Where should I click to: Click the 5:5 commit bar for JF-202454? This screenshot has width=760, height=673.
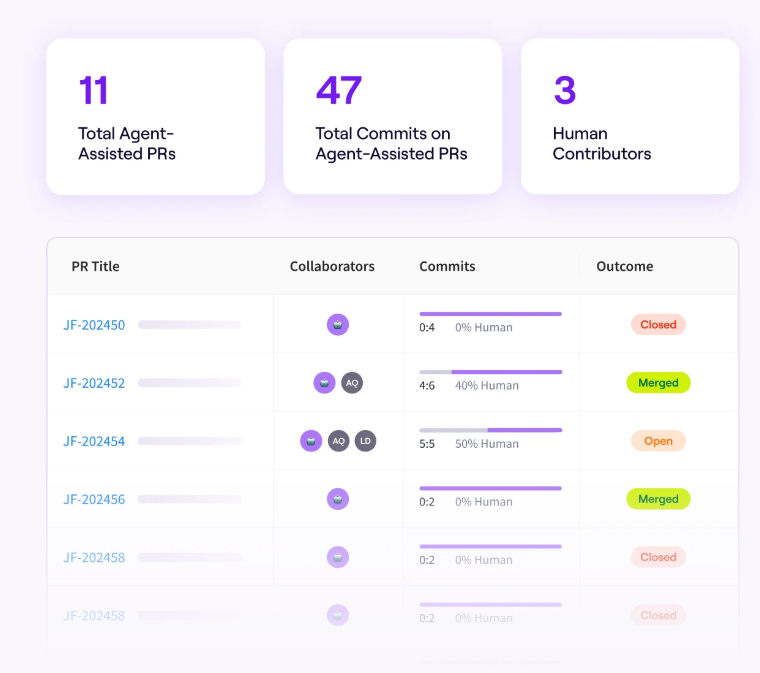tap(491, 430)
